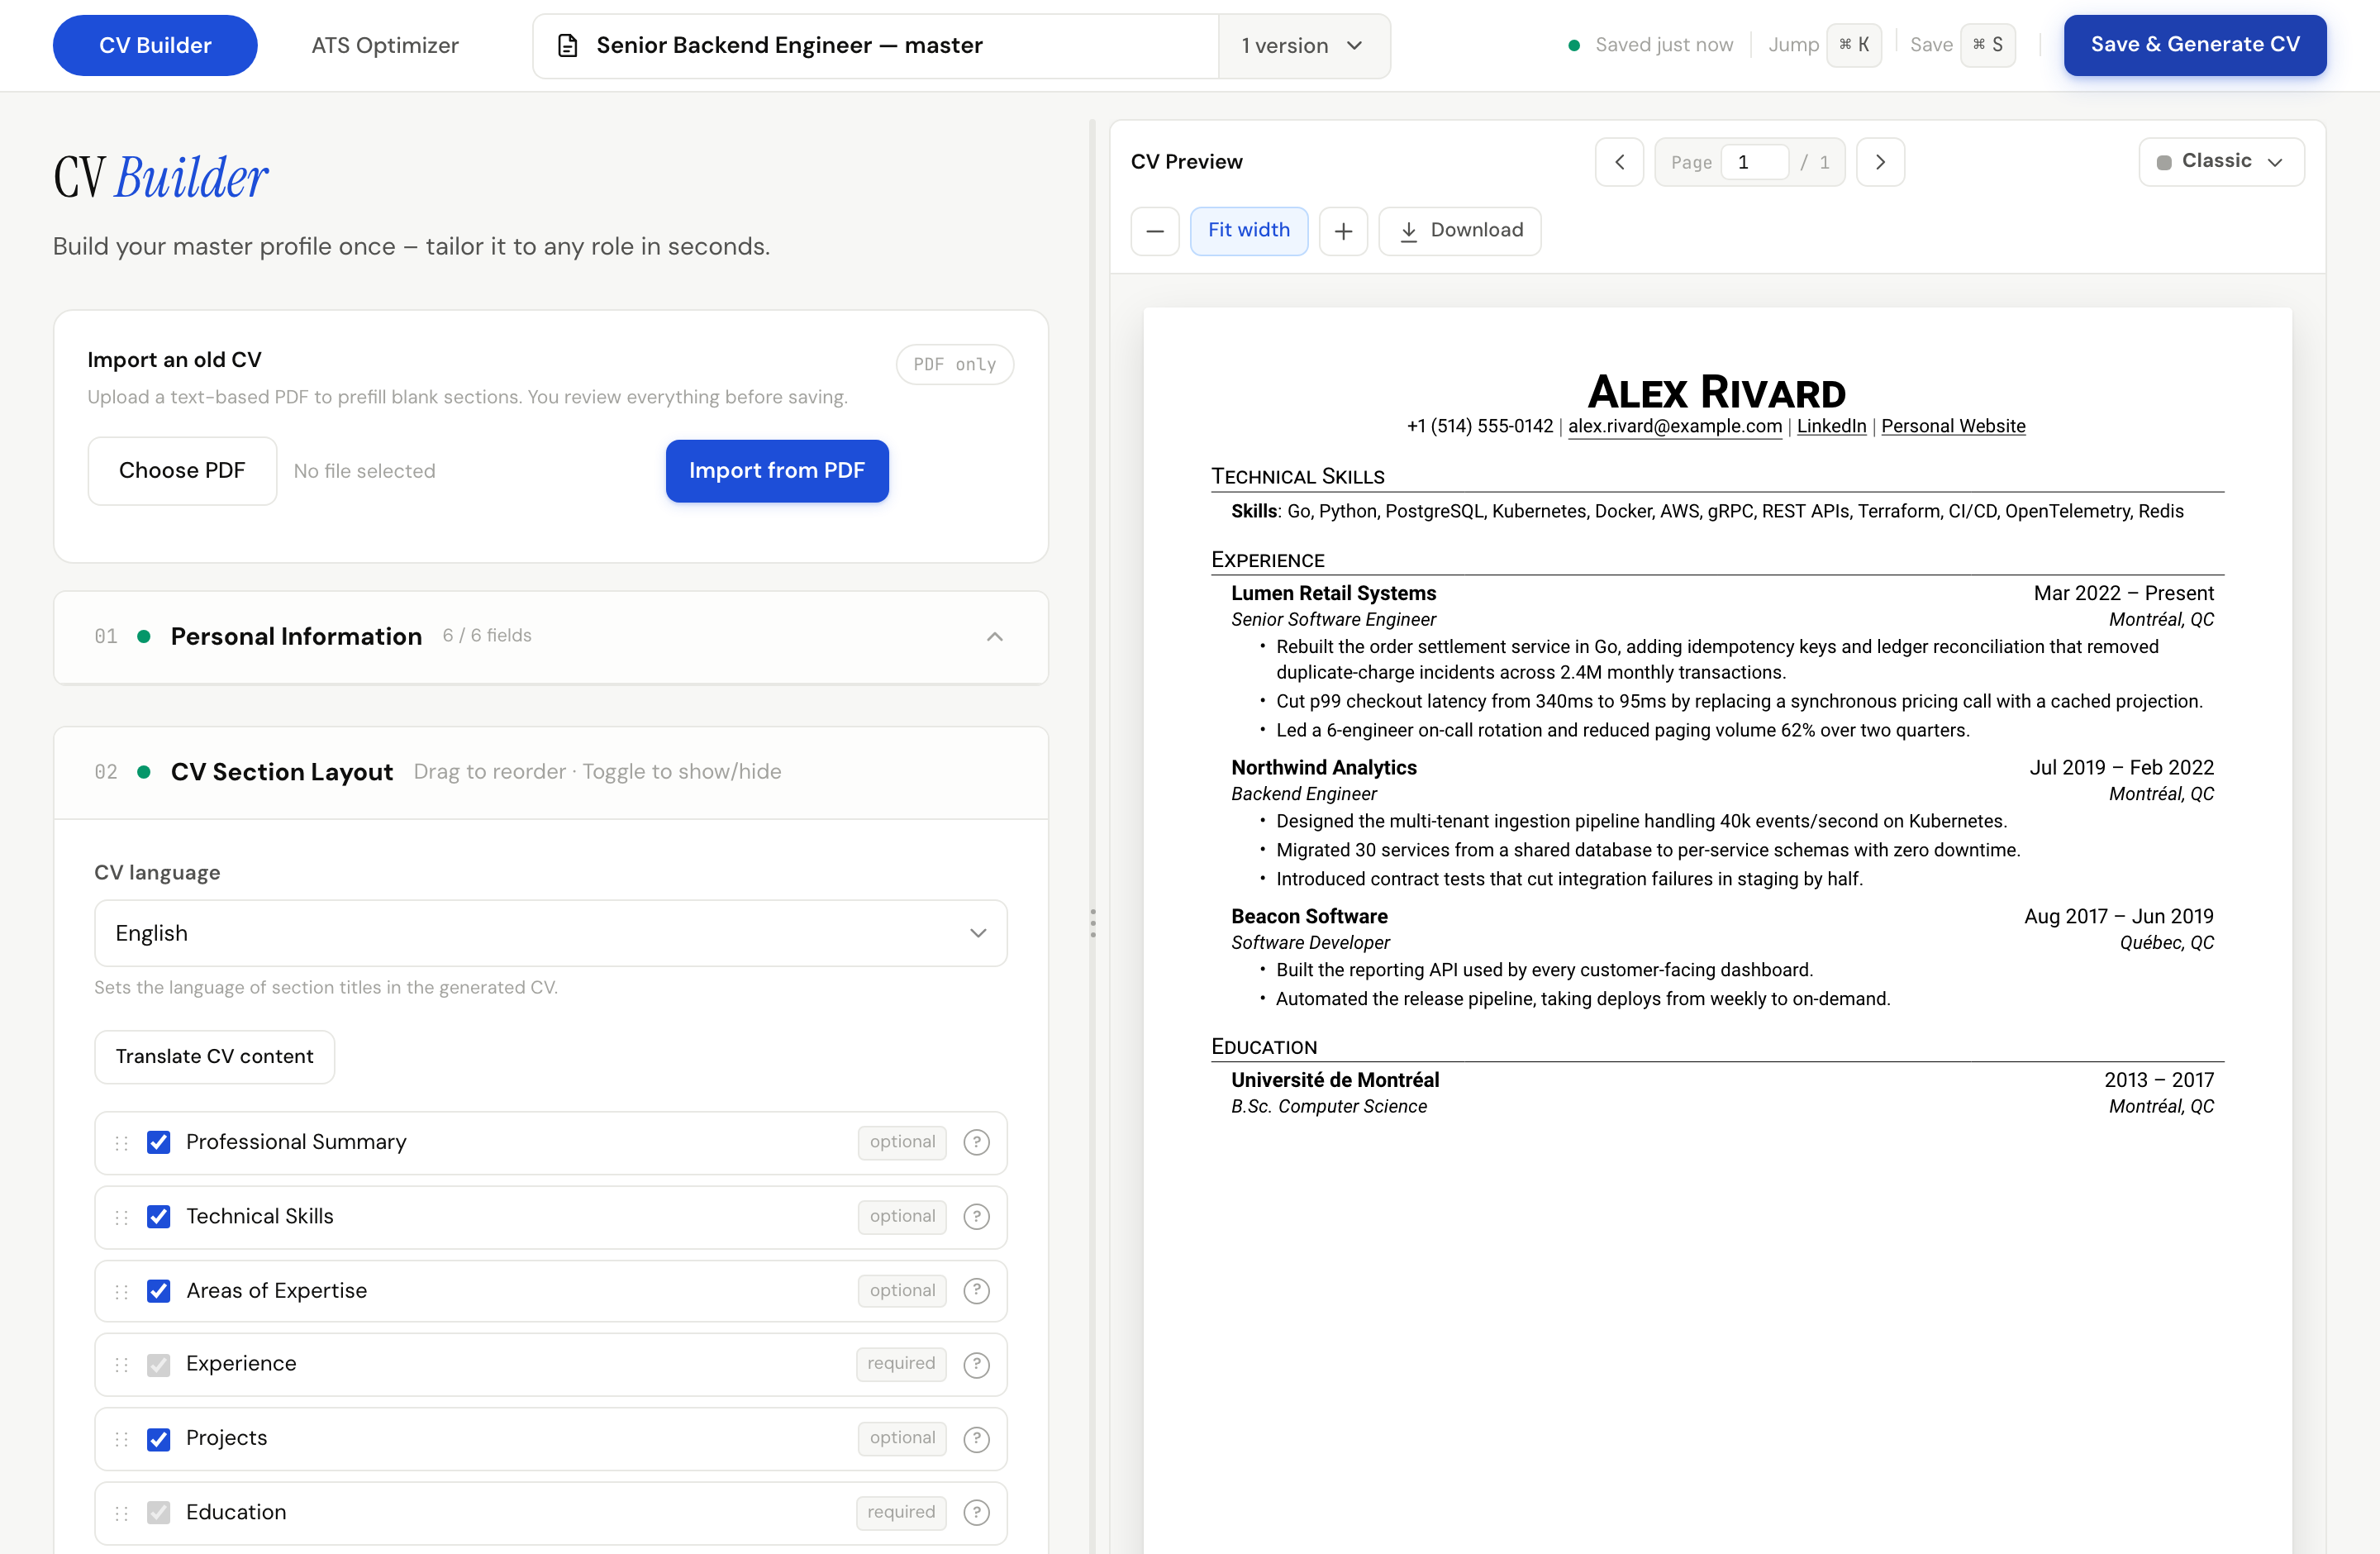Open help for Projects section

(976, 1438)
